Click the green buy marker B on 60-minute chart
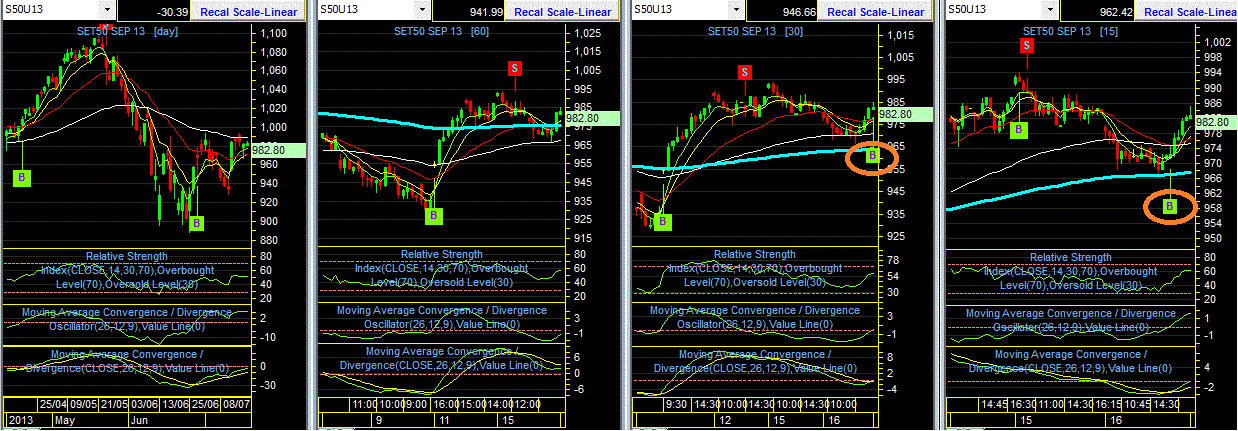This screenshot has width=1238, height=431. pyautogui.click(x=434, y=214)
